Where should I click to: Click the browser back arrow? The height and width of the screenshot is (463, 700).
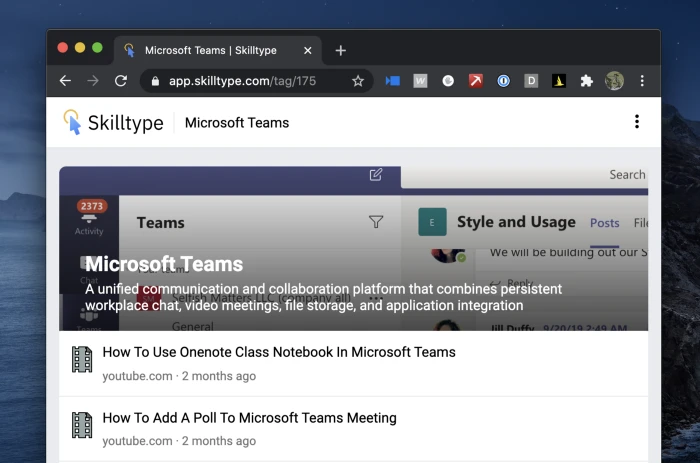(x=65, y=81)
